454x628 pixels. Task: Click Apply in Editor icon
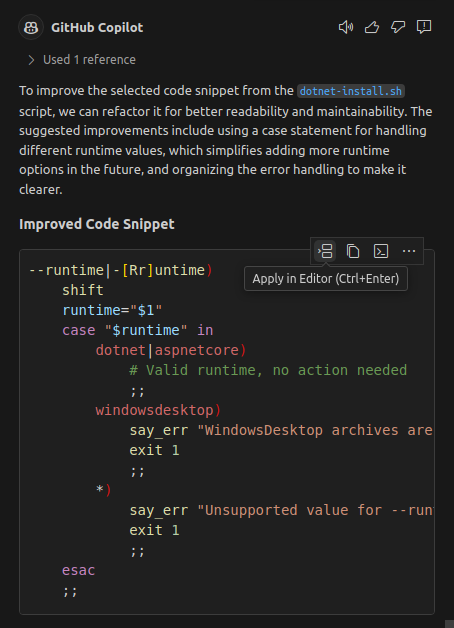(325, 251)
